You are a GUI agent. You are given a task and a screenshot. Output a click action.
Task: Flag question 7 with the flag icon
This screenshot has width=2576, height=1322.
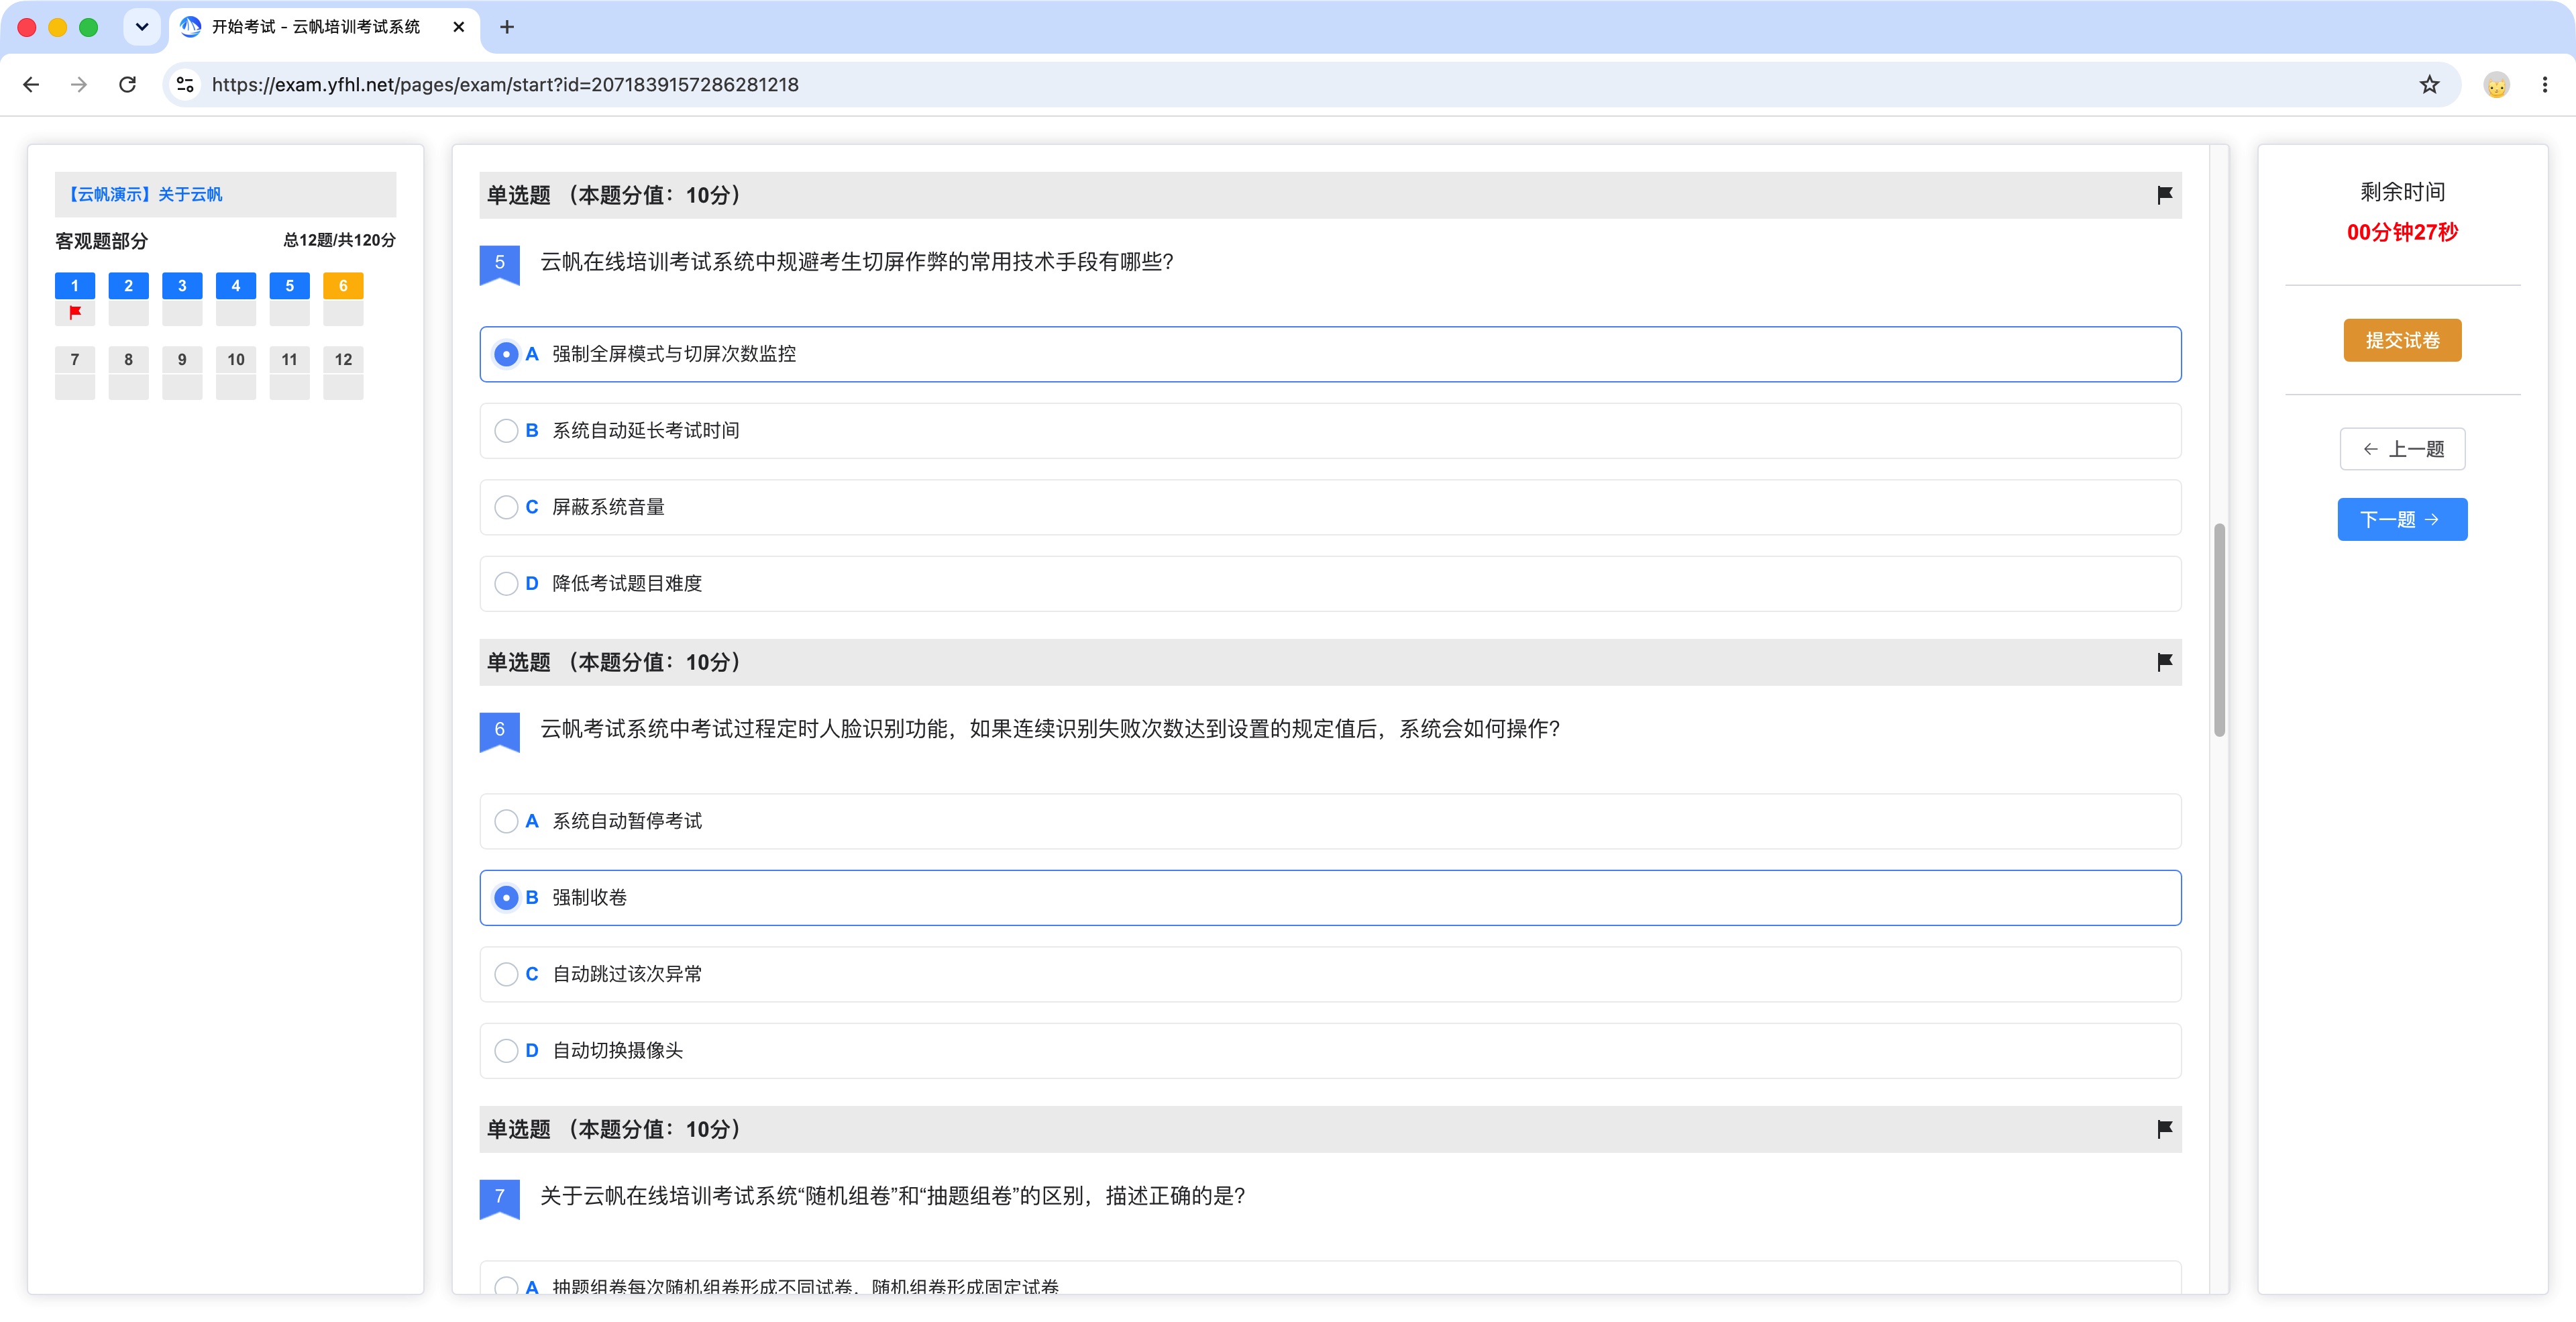pos(2164,1129)
